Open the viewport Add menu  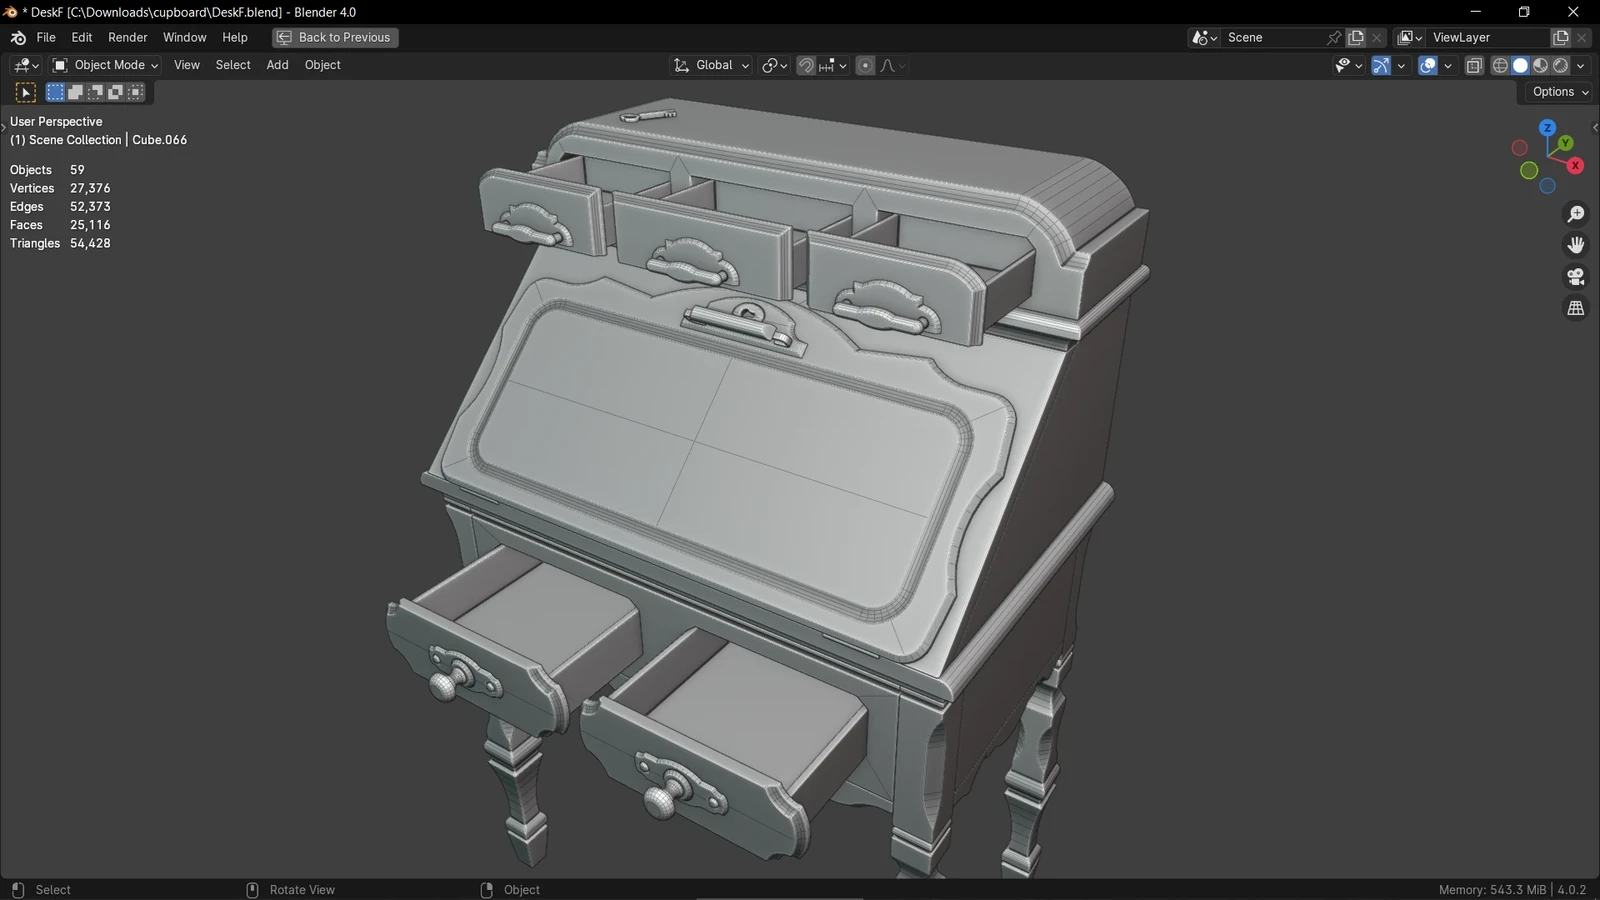coord(277,65)
